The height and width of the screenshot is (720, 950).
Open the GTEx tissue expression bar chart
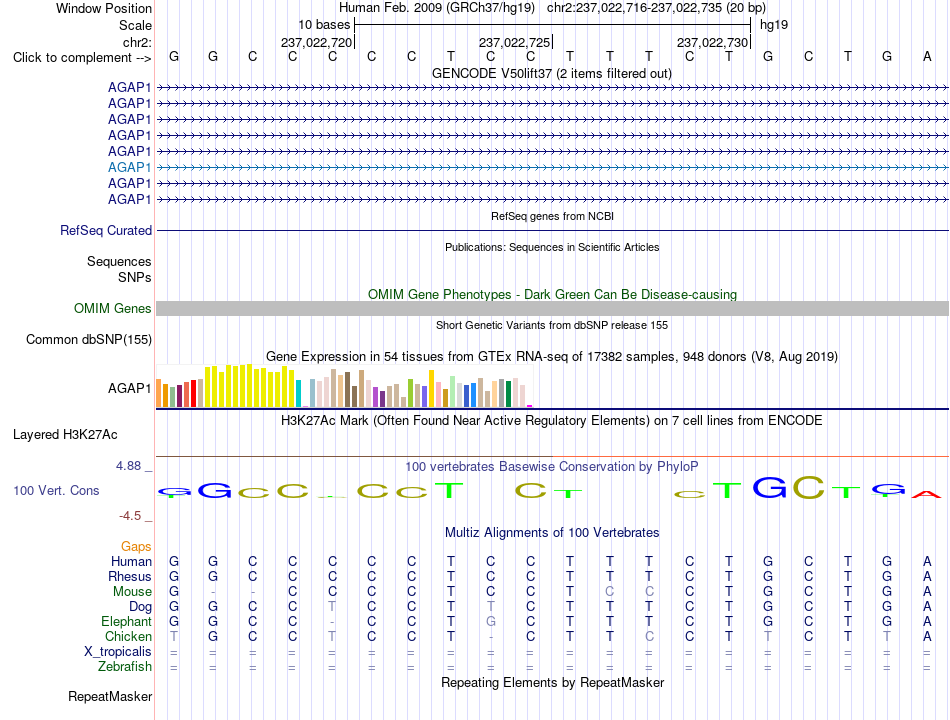tap(344, 385)
